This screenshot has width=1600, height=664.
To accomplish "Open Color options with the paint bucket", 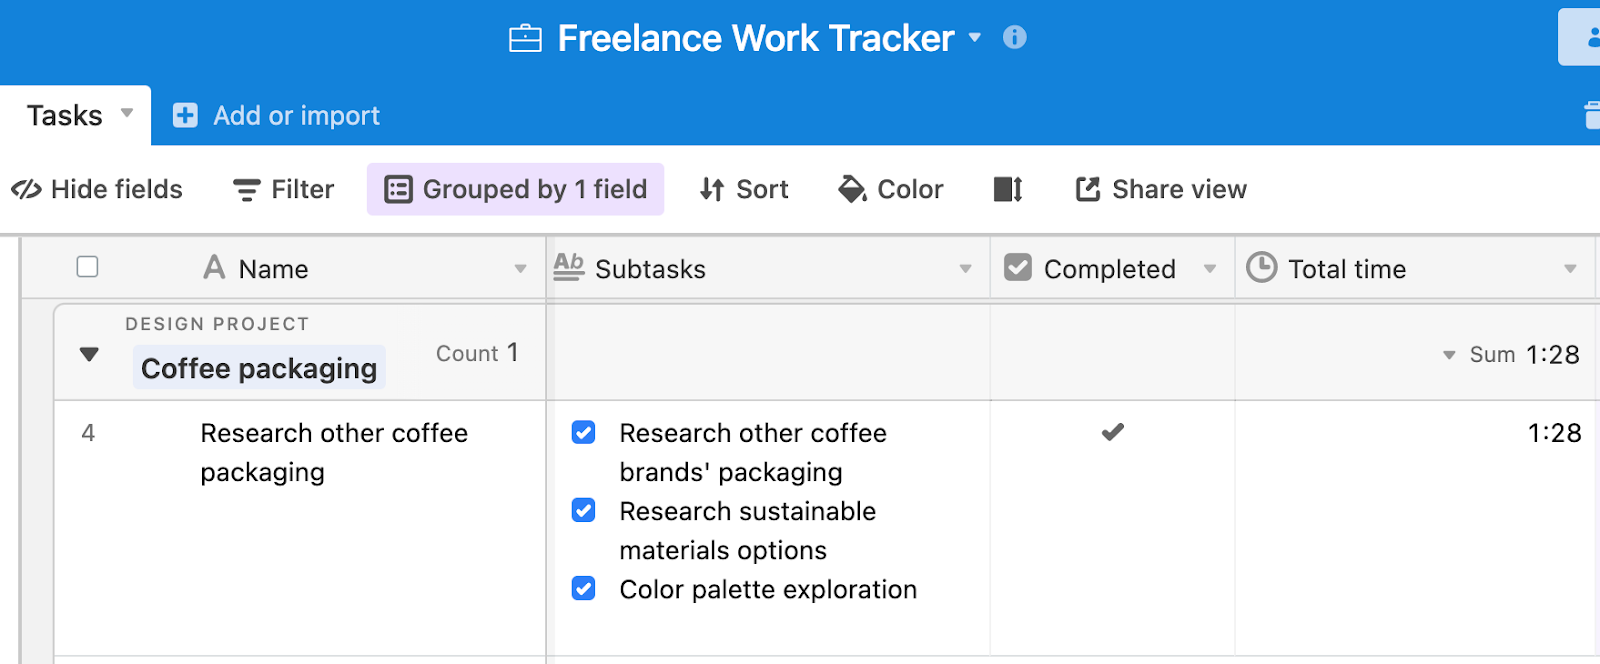I will coord(852,189).
